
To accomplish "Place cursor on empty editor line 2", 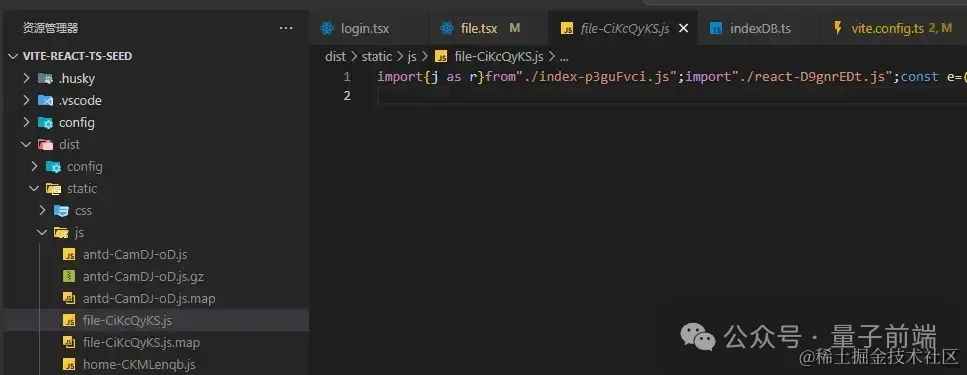I will pyautogui.click(x=672, y=96).
